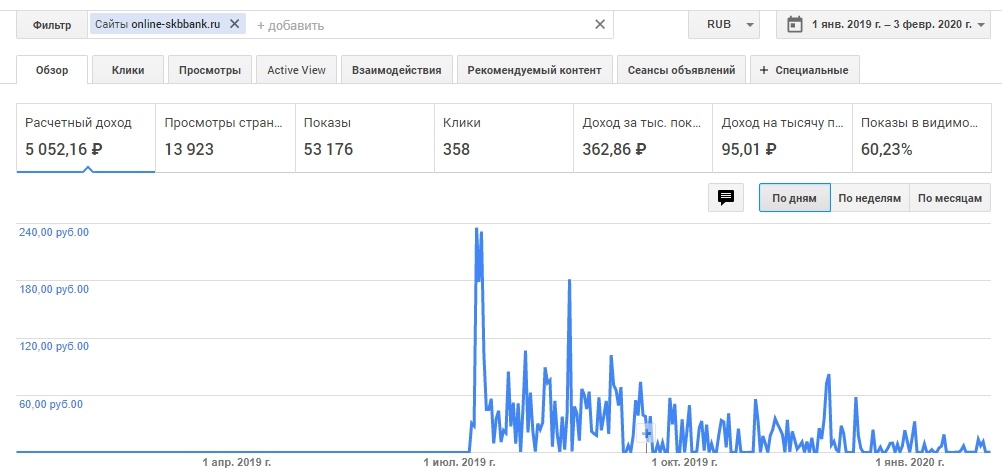Open the RUB currency dropdown
The width and height of the screenshot is (1002, 469).
pyautogui.click(x=724, y=25)
